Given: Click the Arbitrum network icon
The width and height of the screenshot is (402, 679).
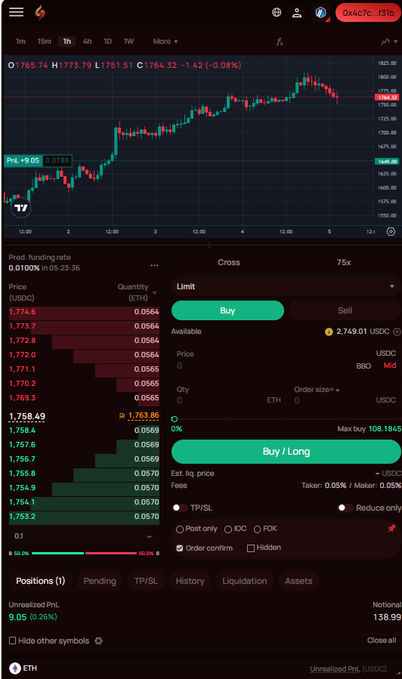Looking at the screenshot, I should pyautogui.click(x=320, y=13).
